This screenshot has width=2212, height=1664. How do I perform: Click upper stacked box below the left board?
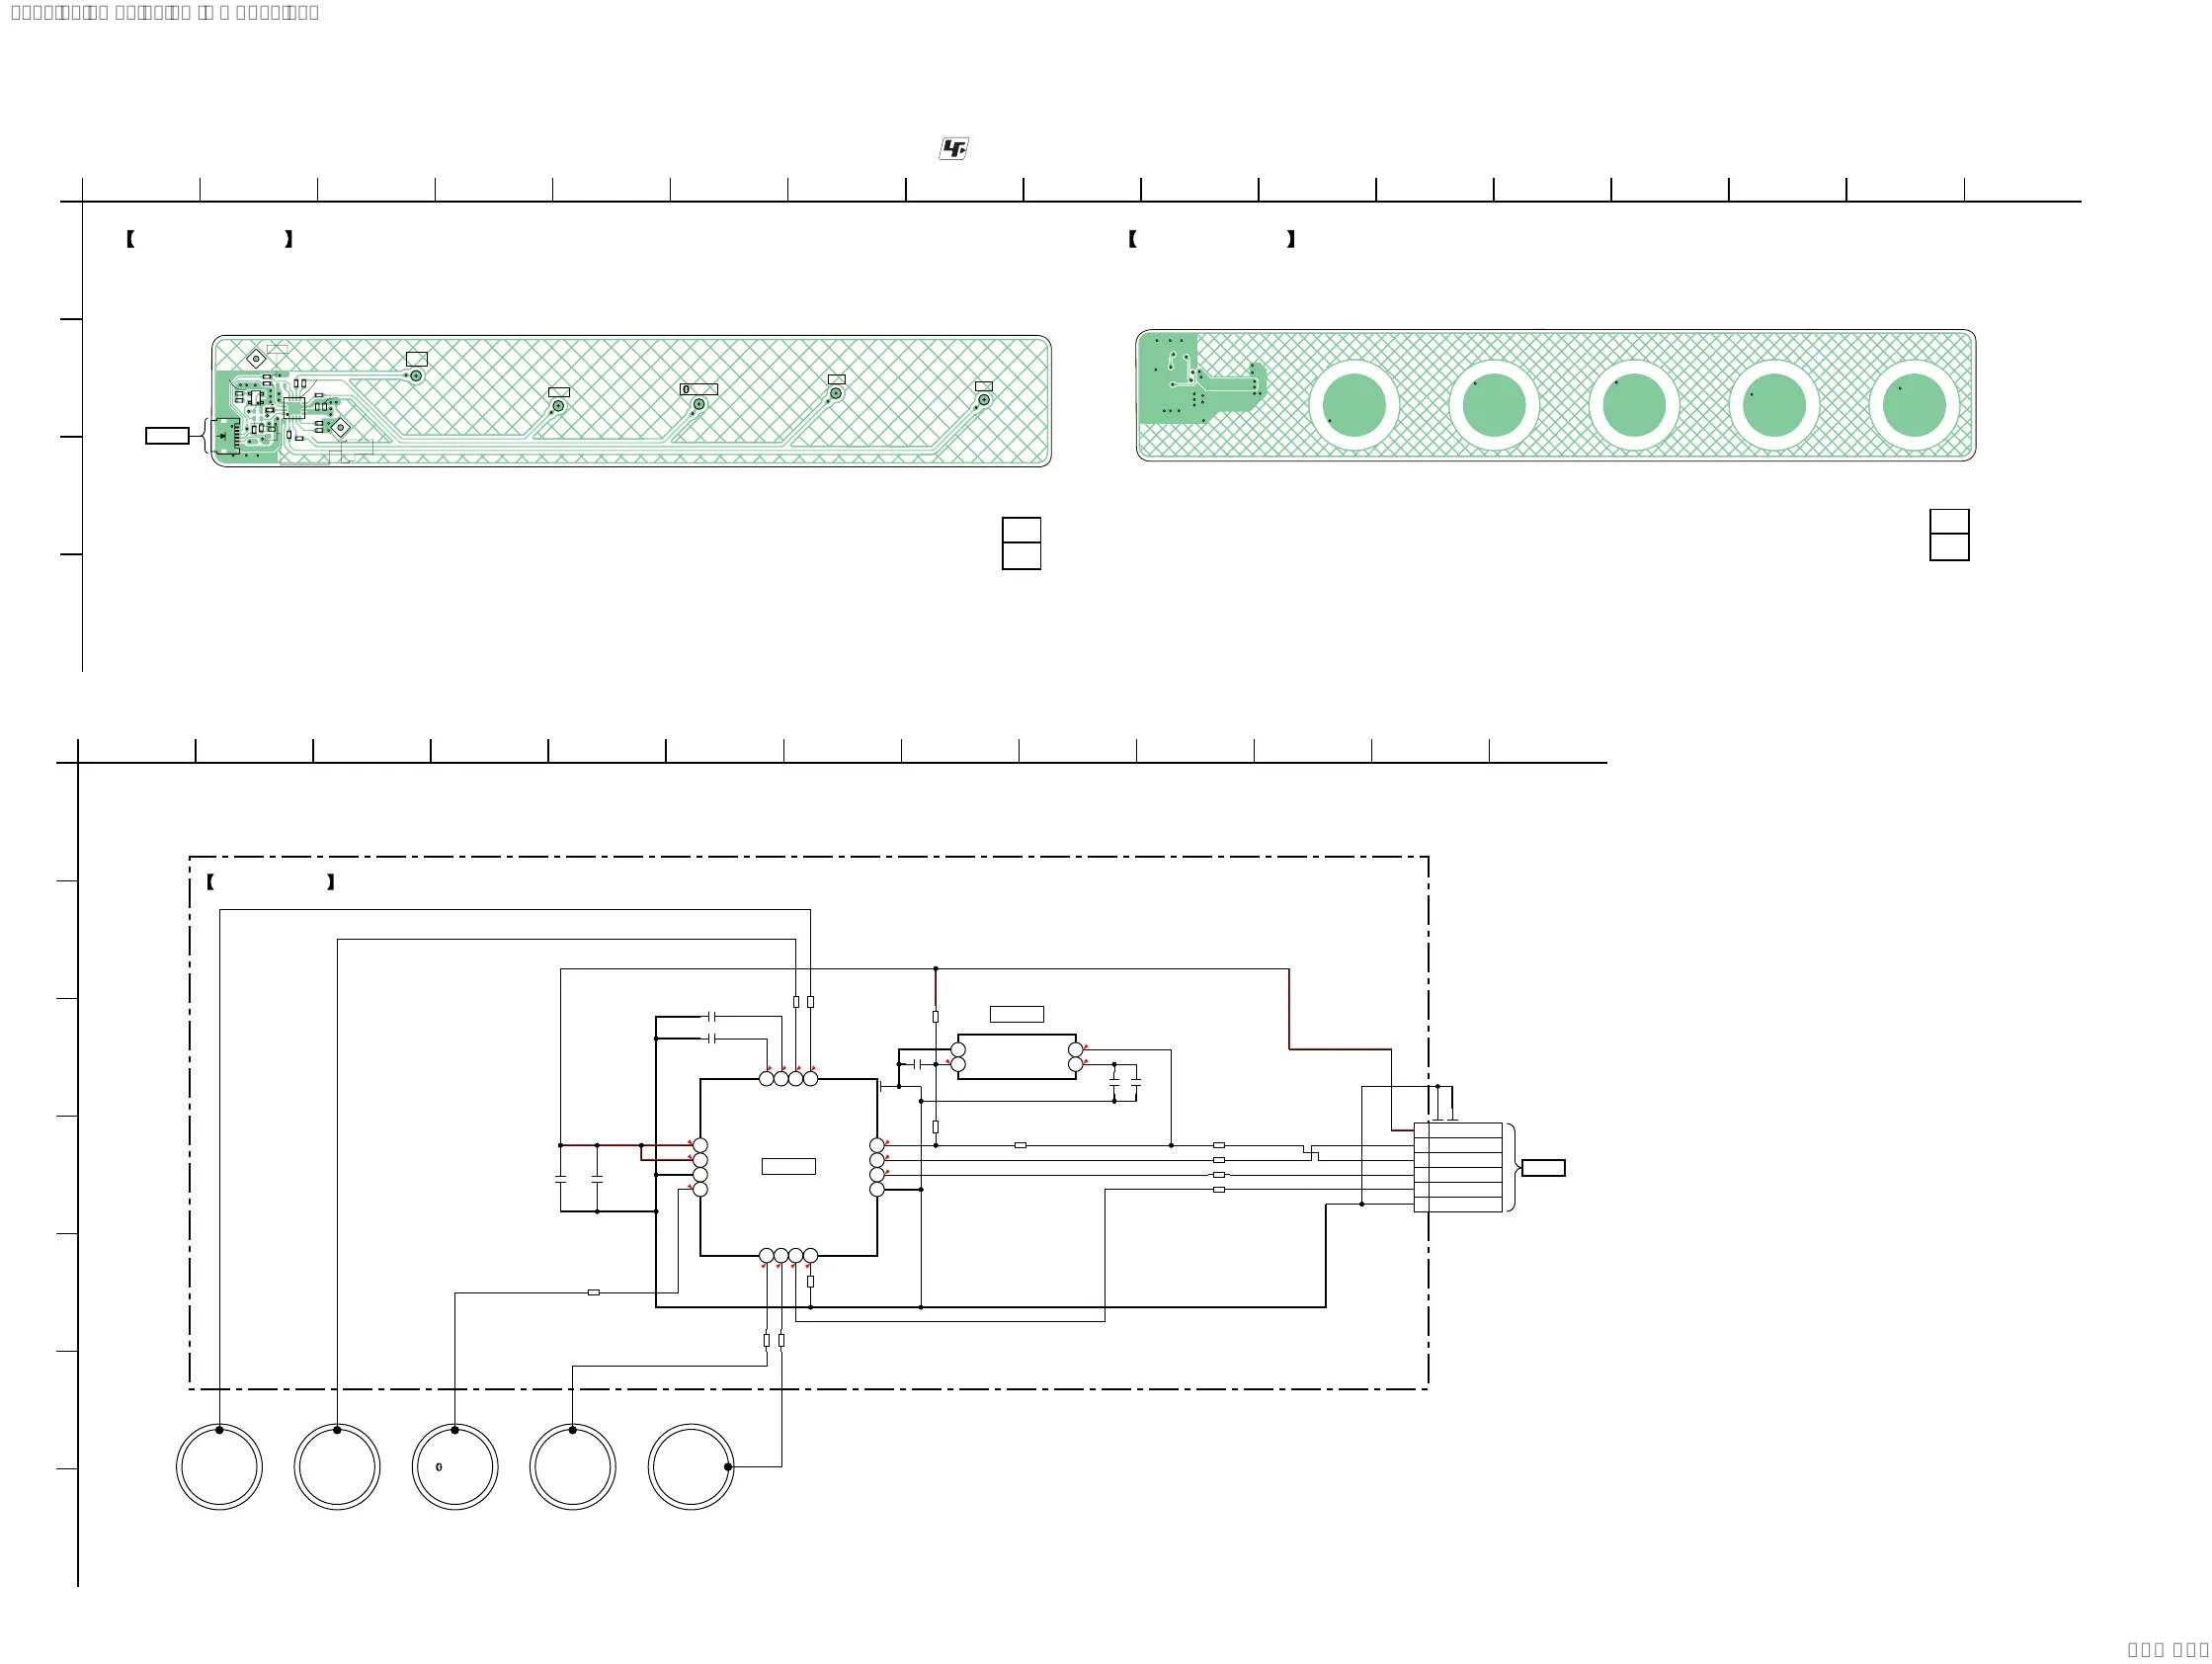pyautogui.click(x=1021, y=530)
